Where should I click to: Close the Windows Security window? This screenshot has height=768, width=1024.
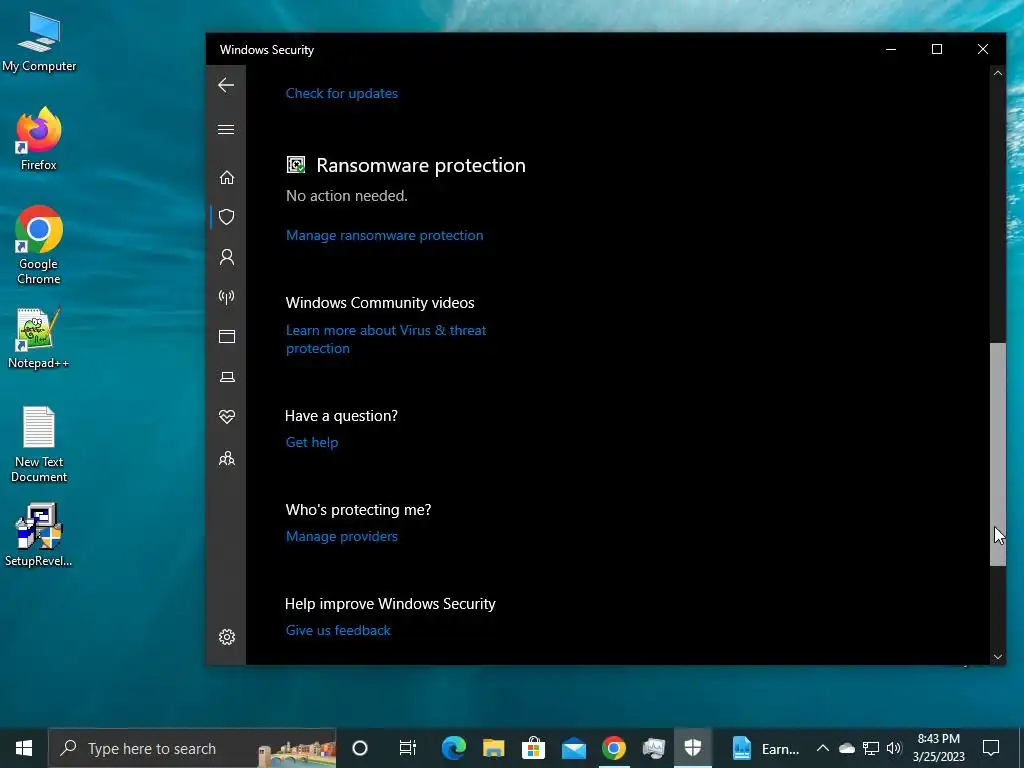coord(982,49)
